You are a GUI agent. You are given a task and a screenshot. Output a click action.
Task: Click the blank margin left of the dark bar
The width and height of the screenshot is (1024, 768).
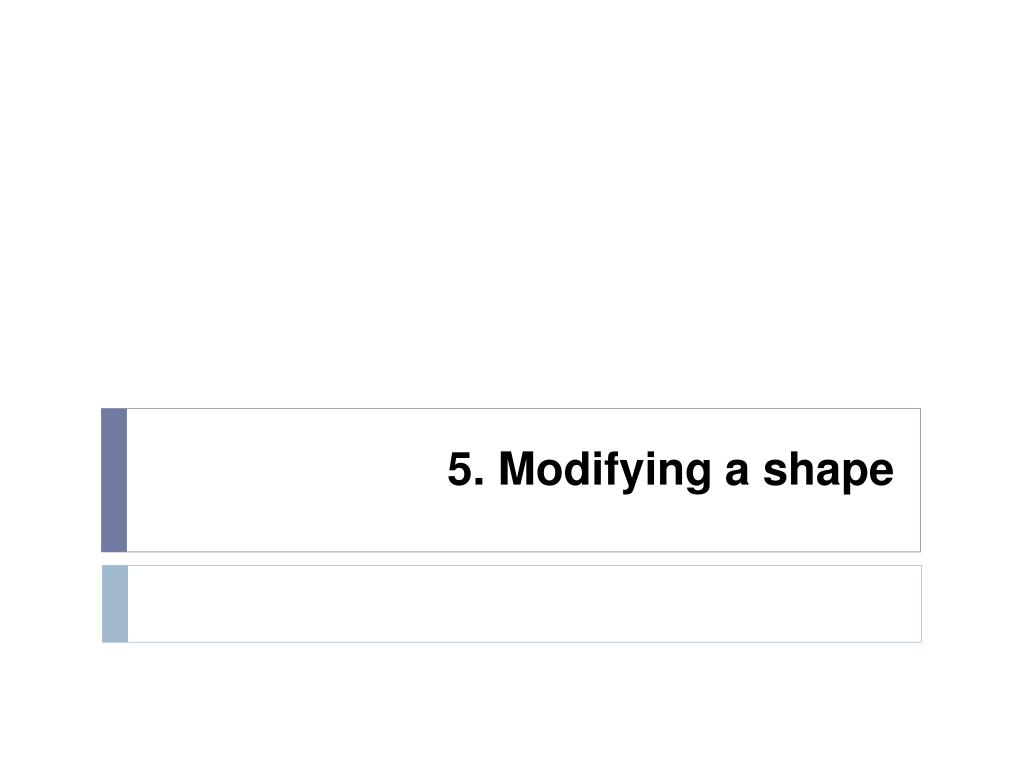pos(50,480)
